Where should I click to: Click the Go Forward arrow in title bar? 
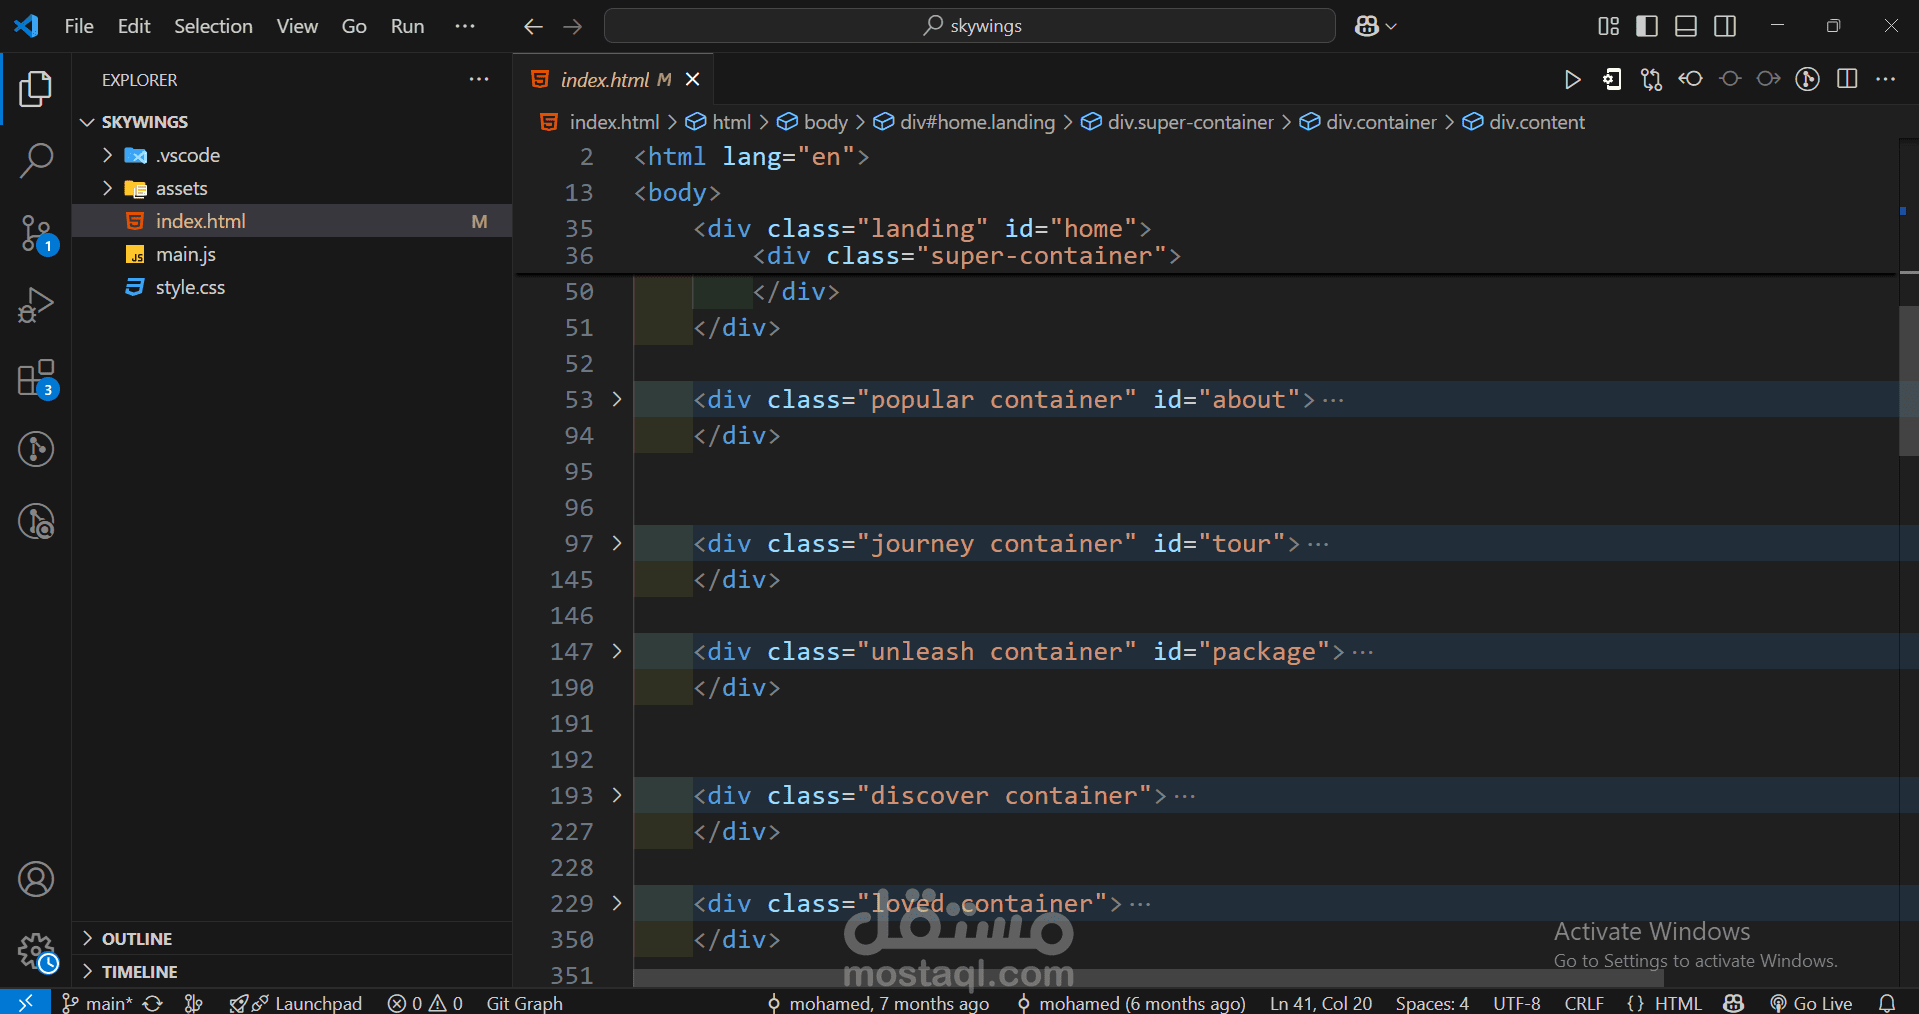573,26
